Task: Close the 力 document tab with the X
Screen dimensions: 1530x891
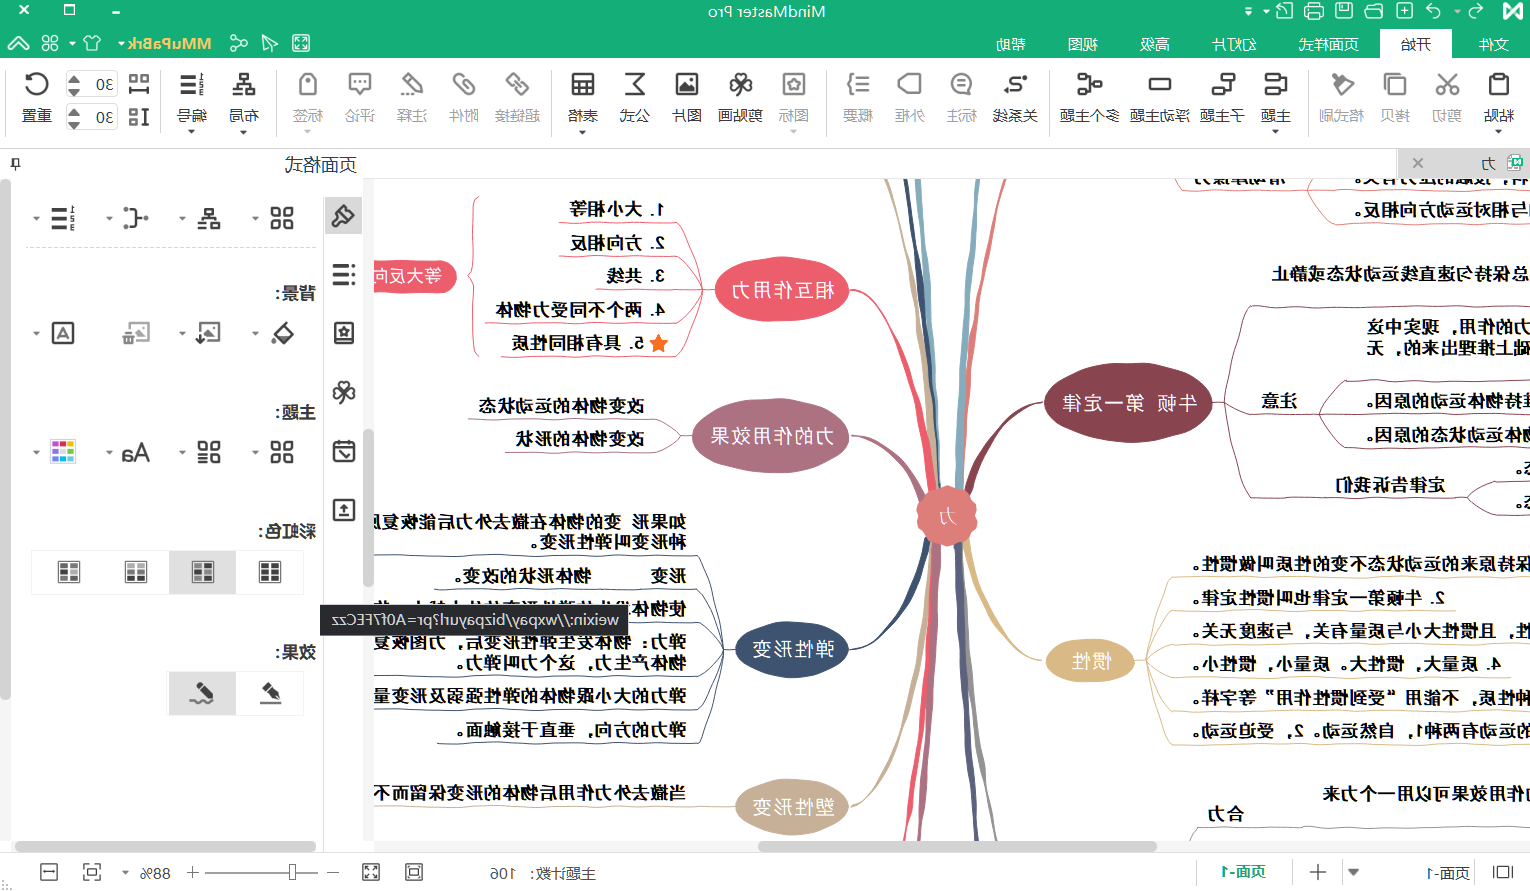Action: (x=1418, y=163)
